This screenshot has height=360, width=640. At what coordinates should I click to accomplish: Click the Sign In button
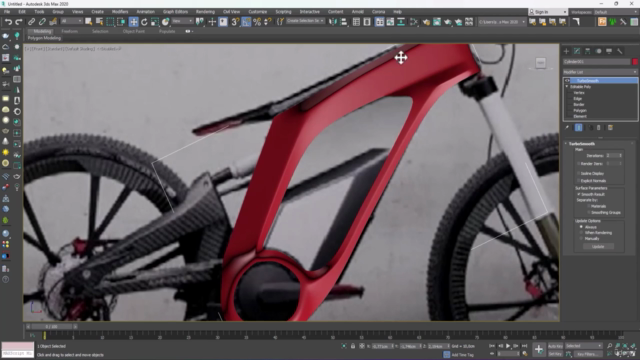(x=548, y=12)
